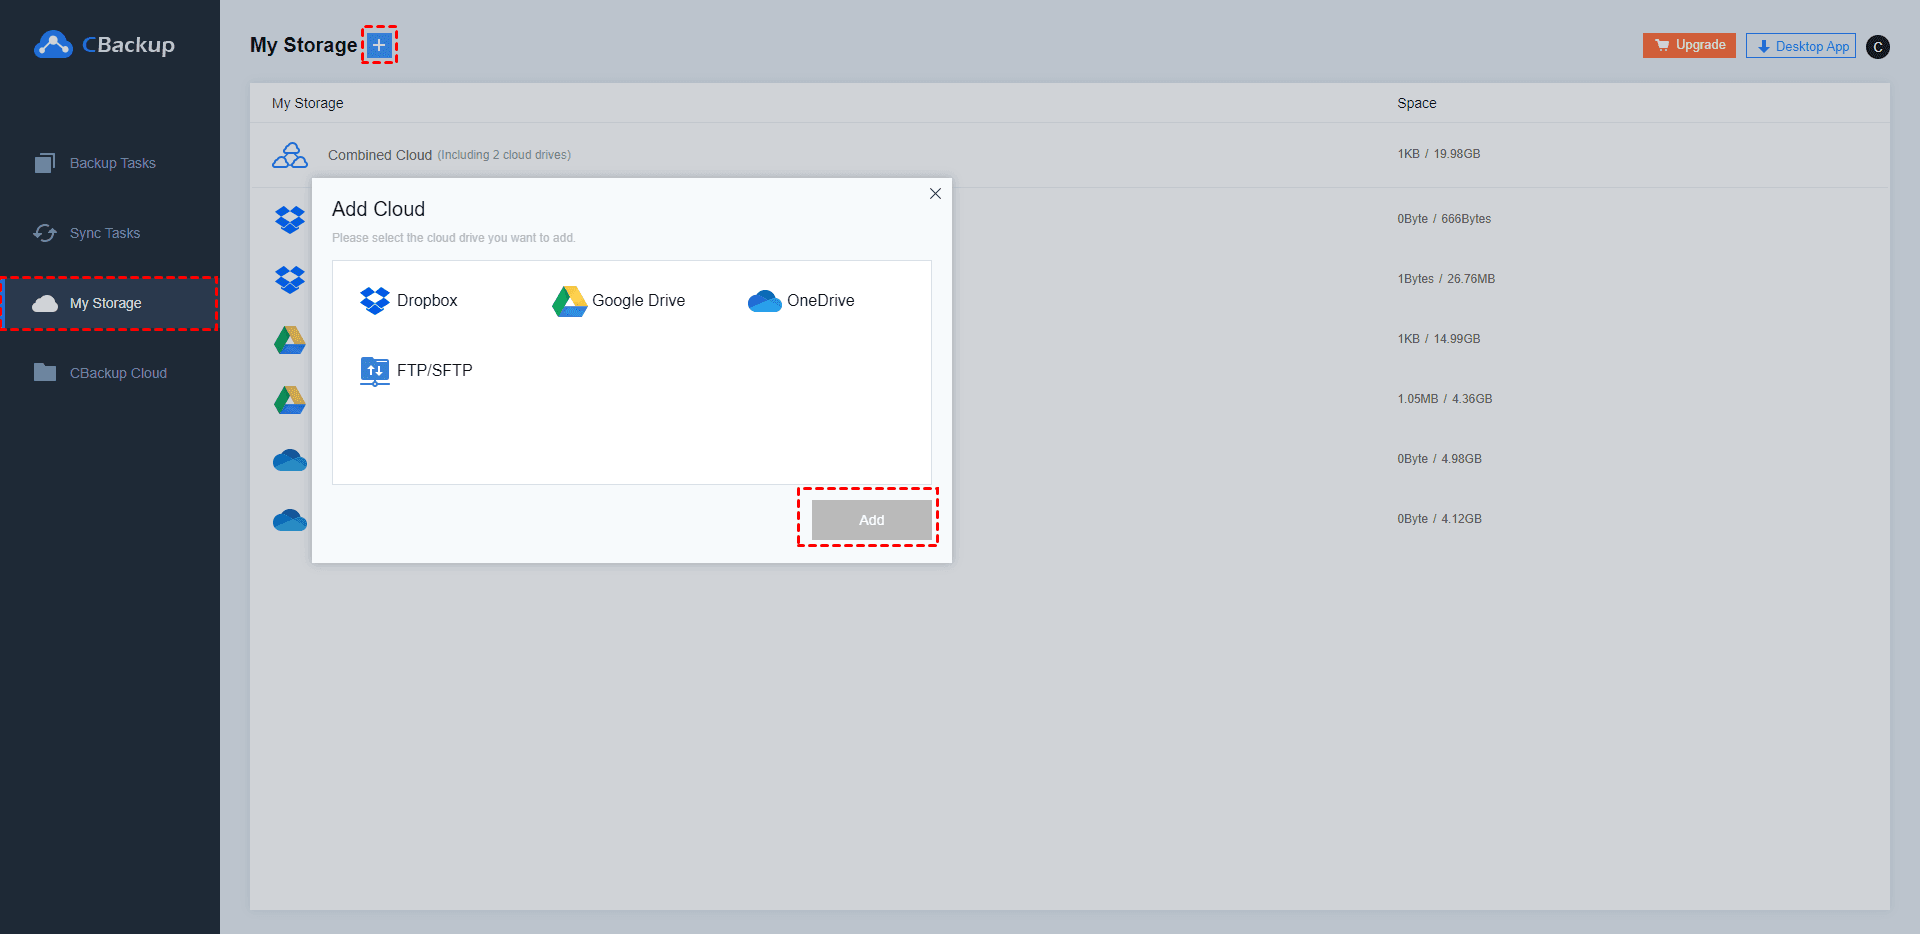Click the Upgrade button
This screenshot has width=1920, height=934.
point(1689,45)
